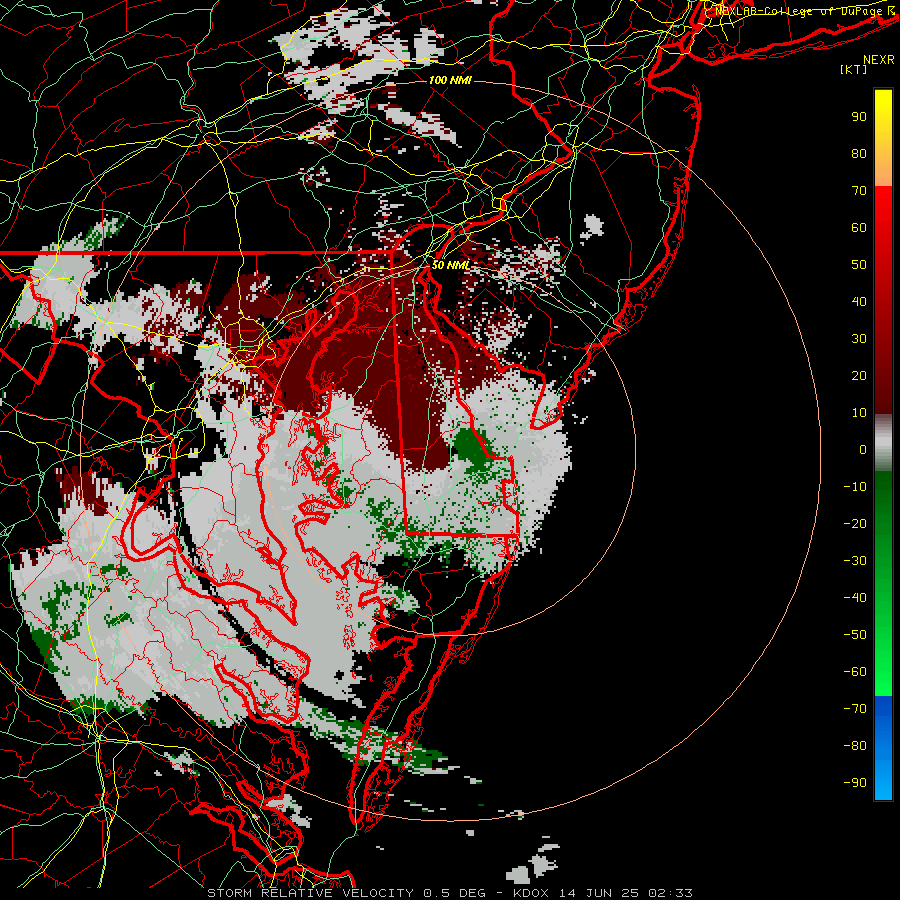The width and height of the screenshot is (900, 900).
Task: Click the velocity scale label "70"
Action: [859, 191]
